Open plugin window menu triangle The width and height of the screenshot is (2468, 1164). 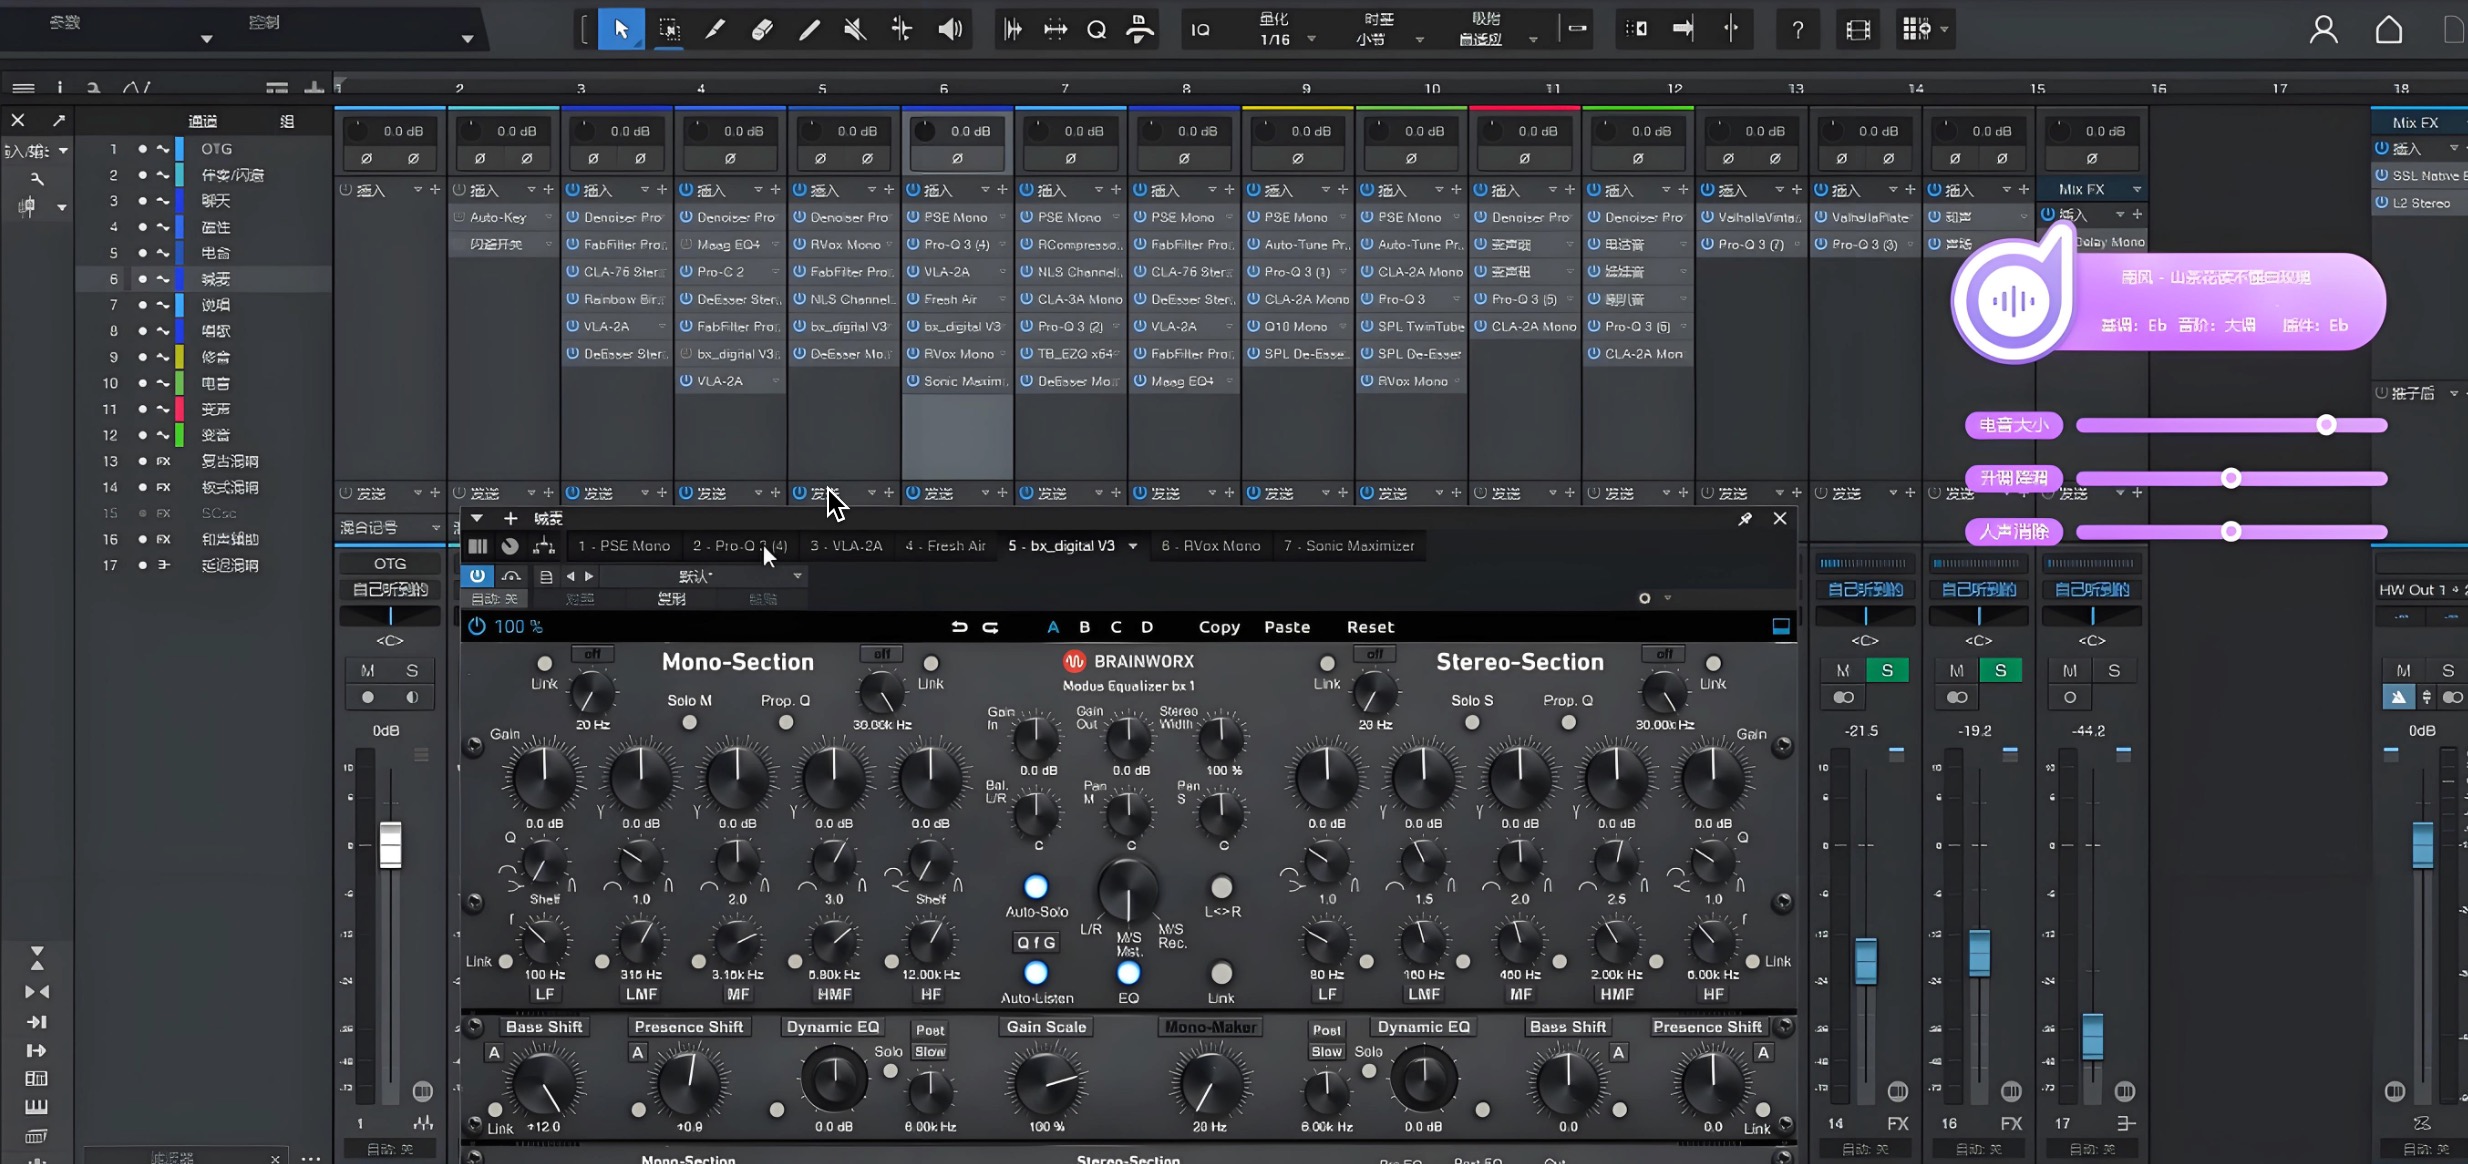(477, 518)
